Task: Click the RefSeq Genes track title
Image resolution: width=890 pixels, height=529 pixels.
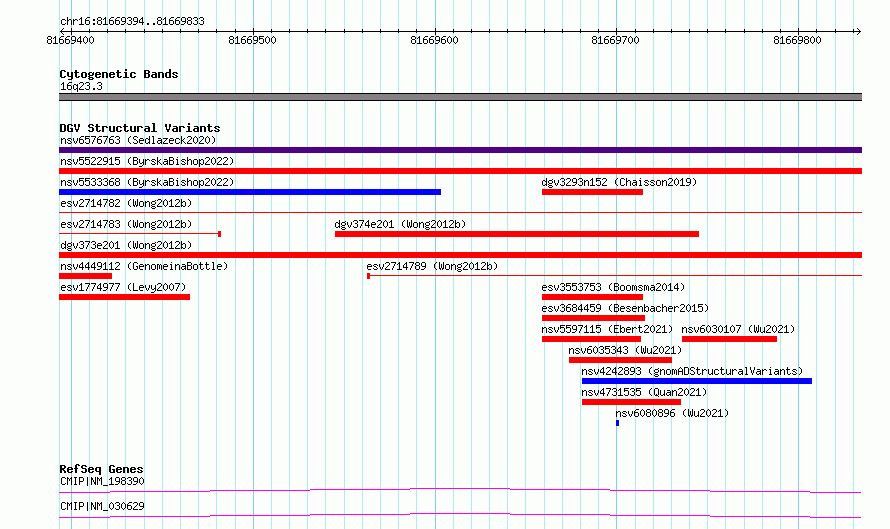Action: (101, 469)
